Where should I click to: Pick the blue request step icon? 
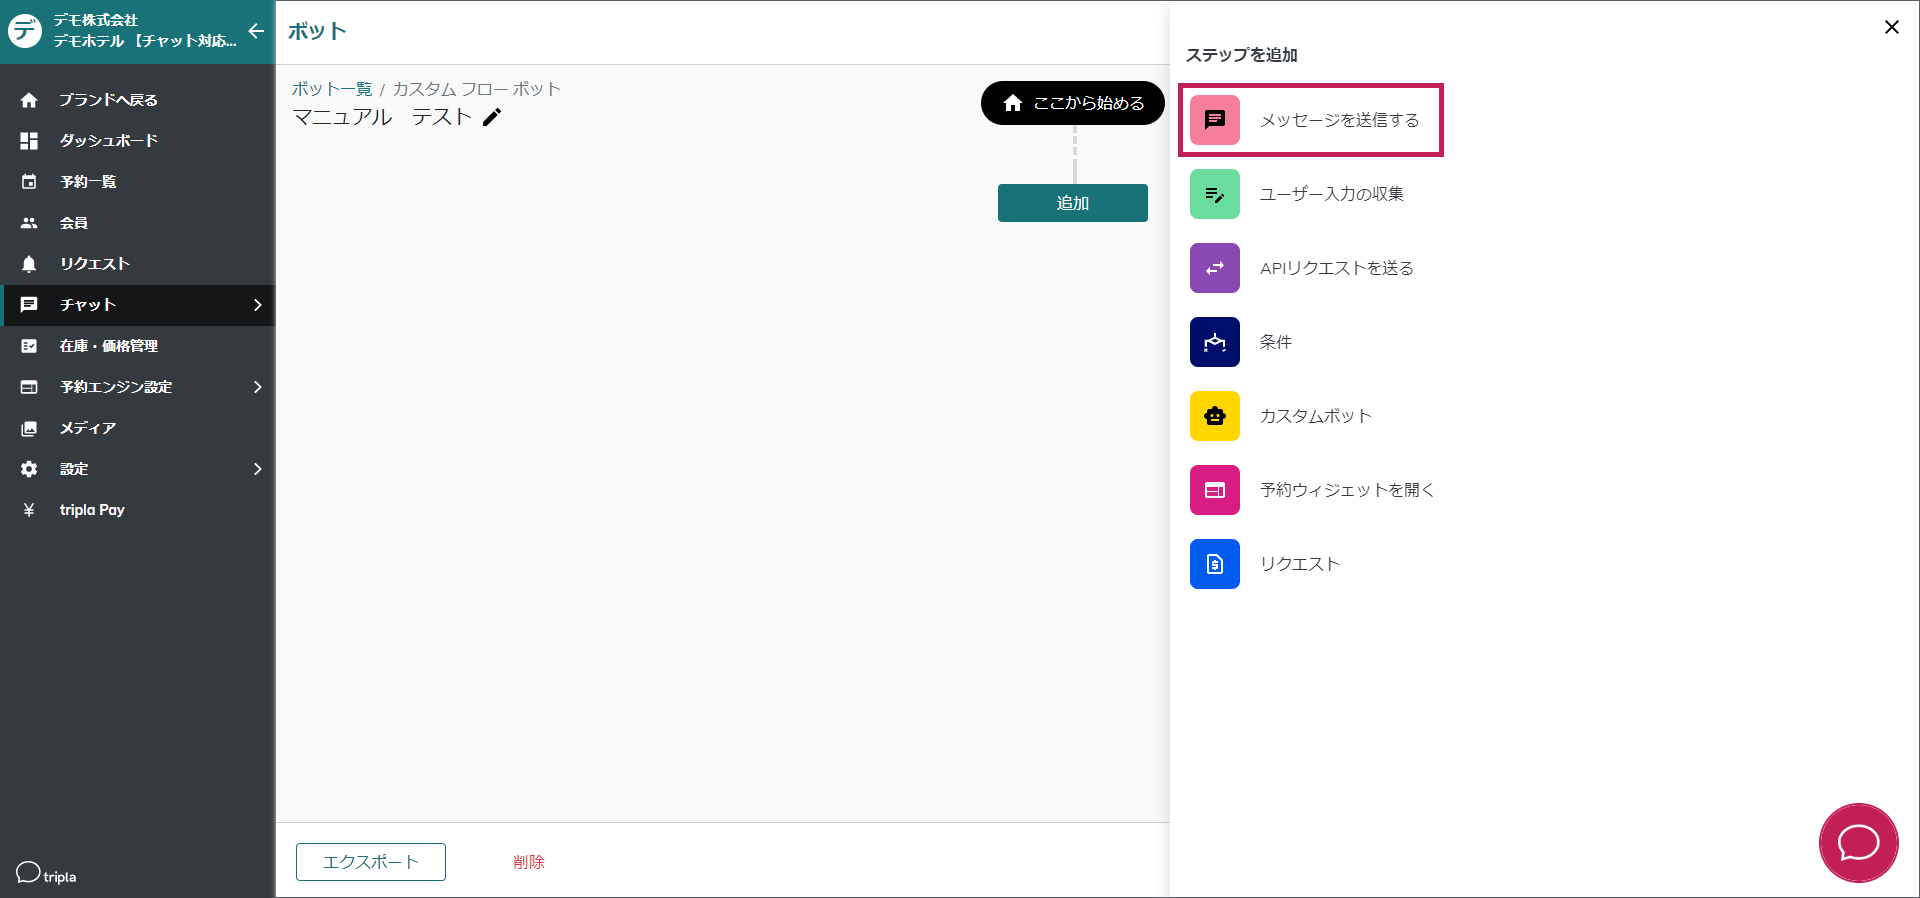1214,564
